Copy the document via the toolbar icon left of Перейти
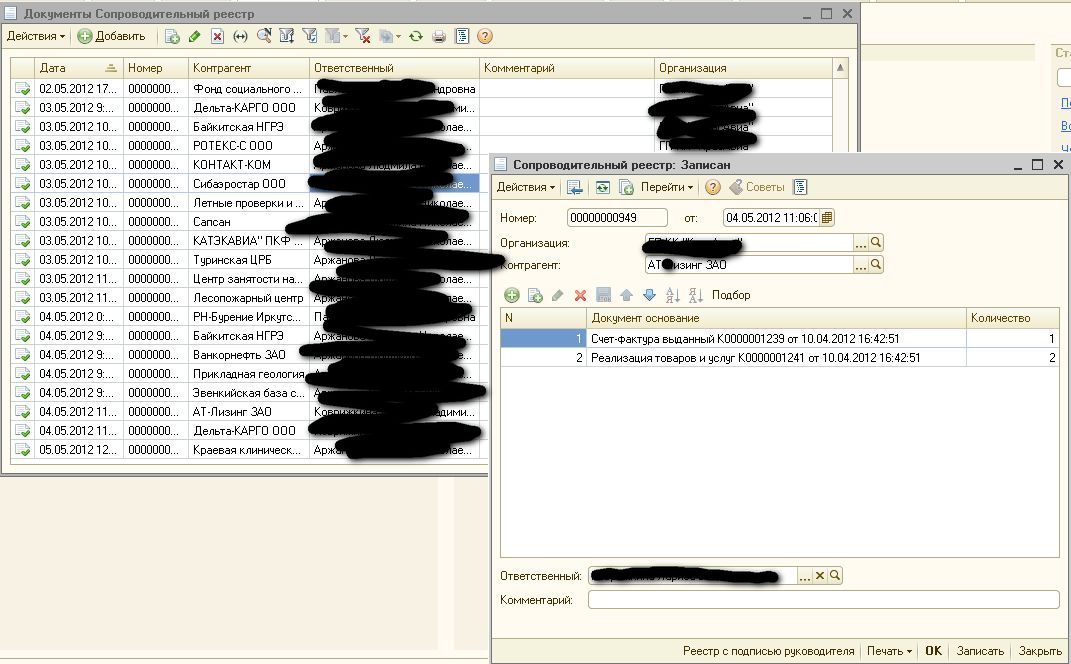The width and height of the screenshot is (1071, 664). 626,187
